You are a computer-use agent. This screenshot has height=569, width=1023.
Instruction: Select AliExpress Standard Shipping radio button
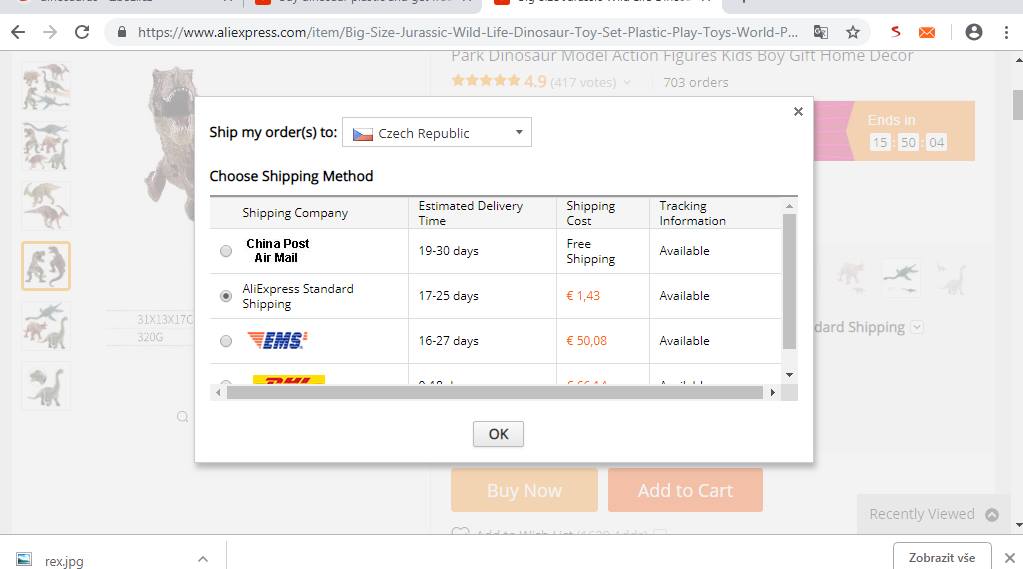226,296
